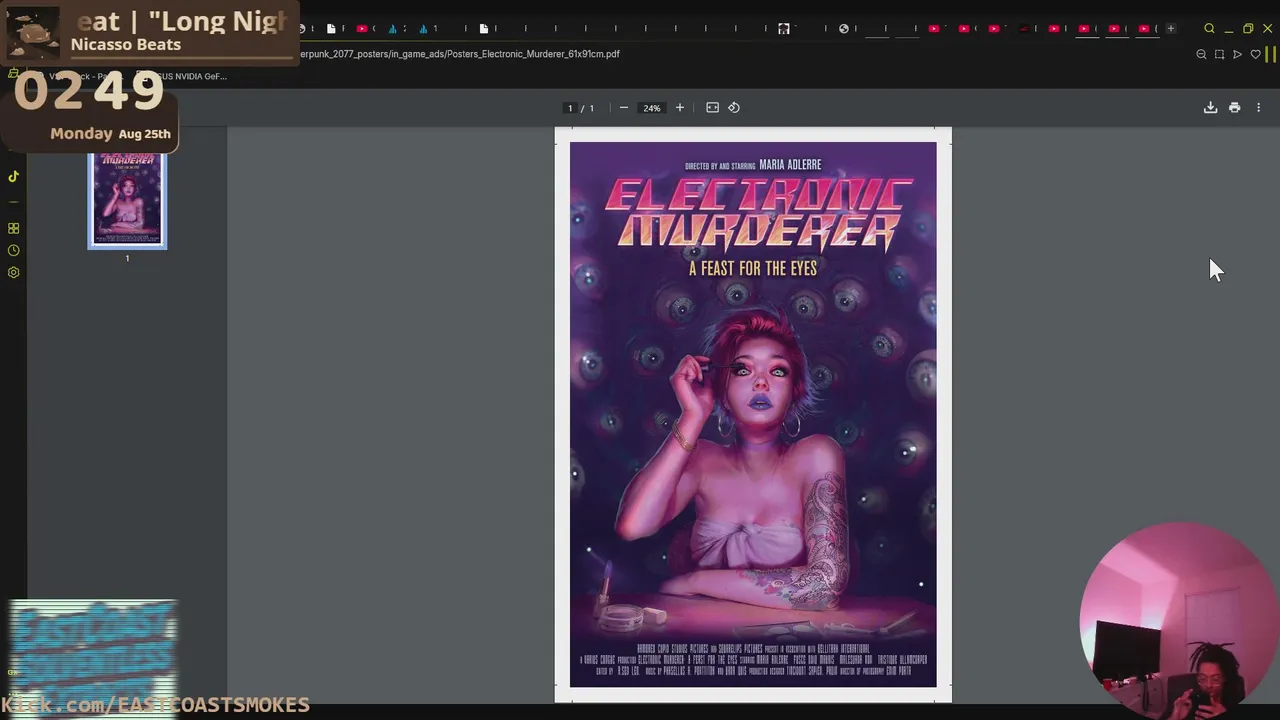Open TikTok from the browser sidebar
This screenshot has height=720, width=1280.
(x=14, y=176)
